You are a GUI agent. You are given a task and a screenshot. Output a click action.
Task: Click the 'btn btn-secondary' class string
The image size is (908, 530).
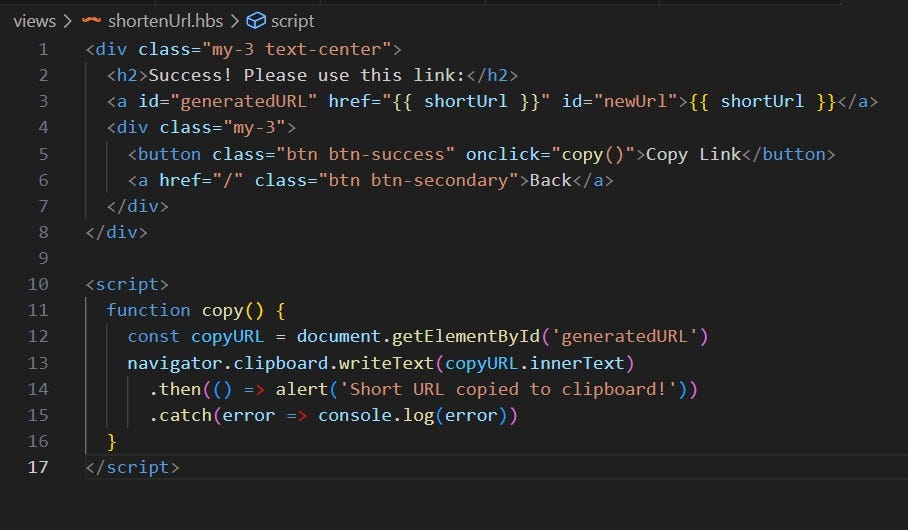pyautogui.click(x=418, y=181)
